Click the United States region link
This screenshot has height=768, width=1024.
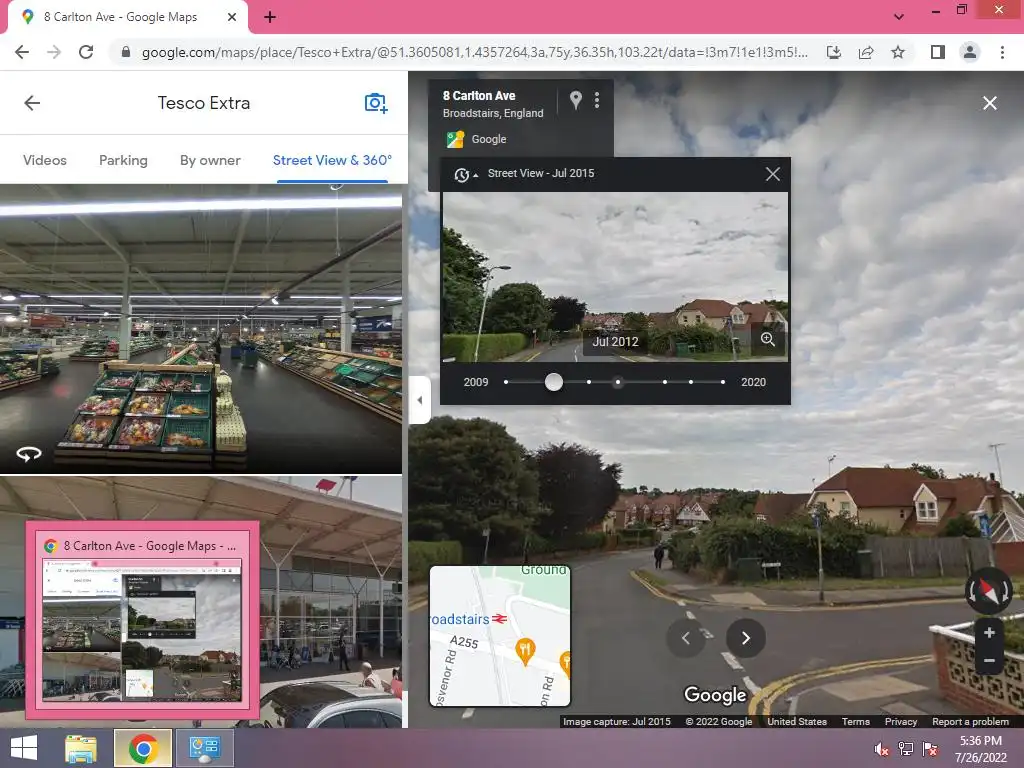coord(797,722)
